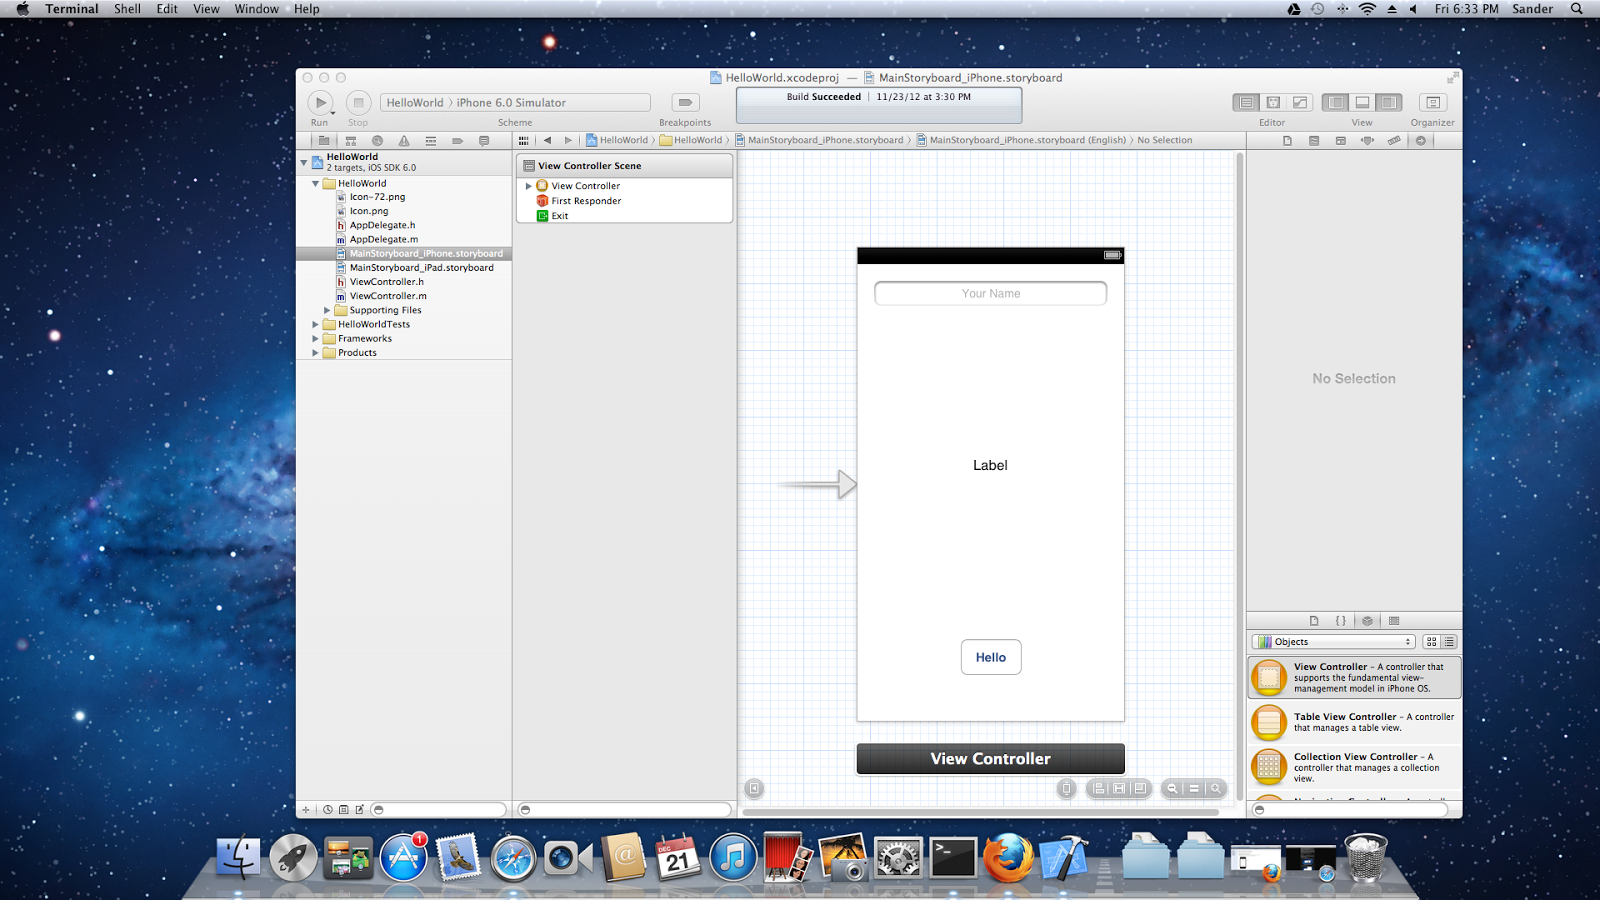Open AppDelegate.h file
This screenshot has height=900, width=1600.
pyautogui.click(x=382, y=225)
